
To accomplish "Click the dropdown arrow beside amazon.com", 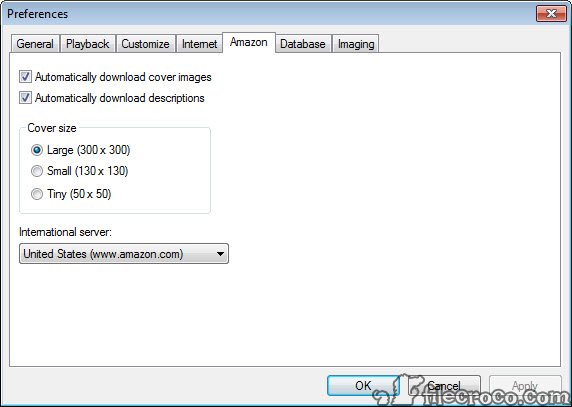I will pos(220,253).
